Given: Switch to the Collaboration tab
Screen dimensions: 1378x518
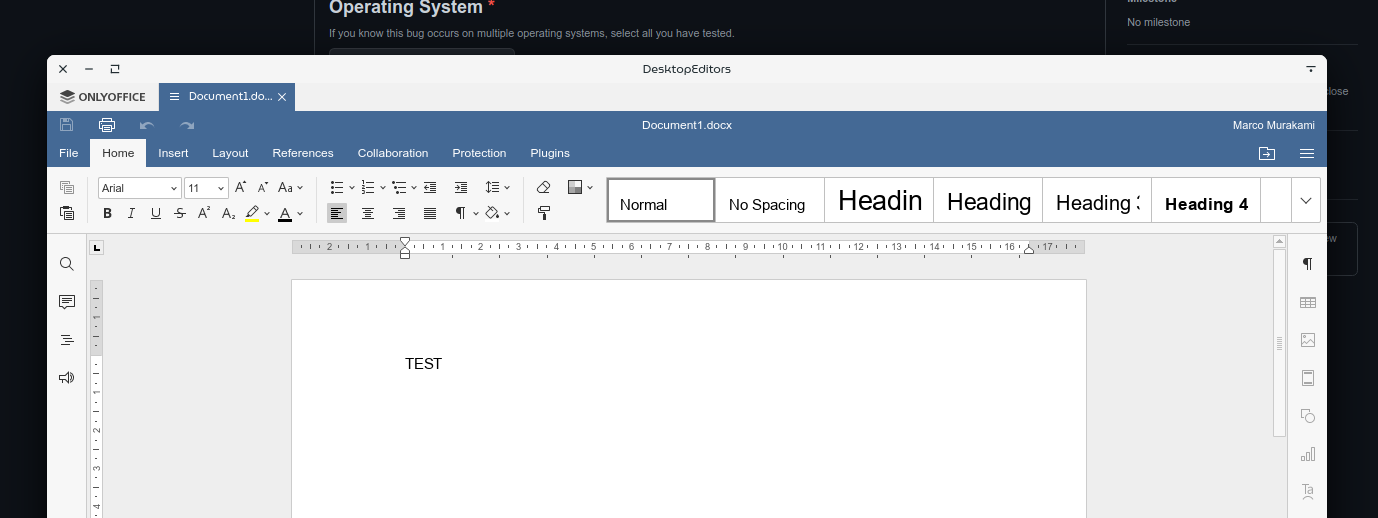Looking at the screenshot, I should [393, 153].
